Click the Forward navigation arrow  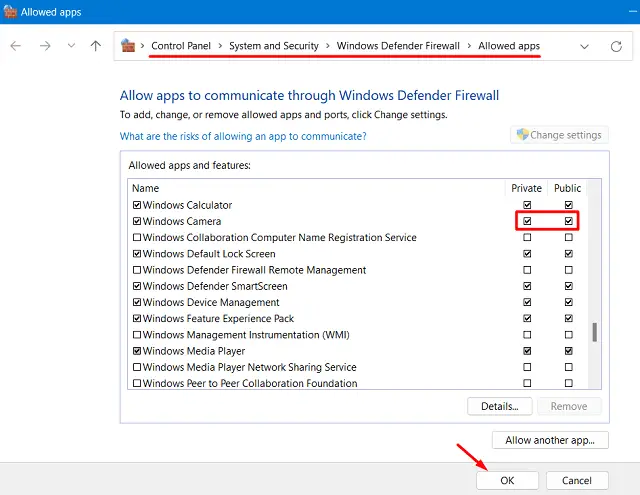pos(45,46)
